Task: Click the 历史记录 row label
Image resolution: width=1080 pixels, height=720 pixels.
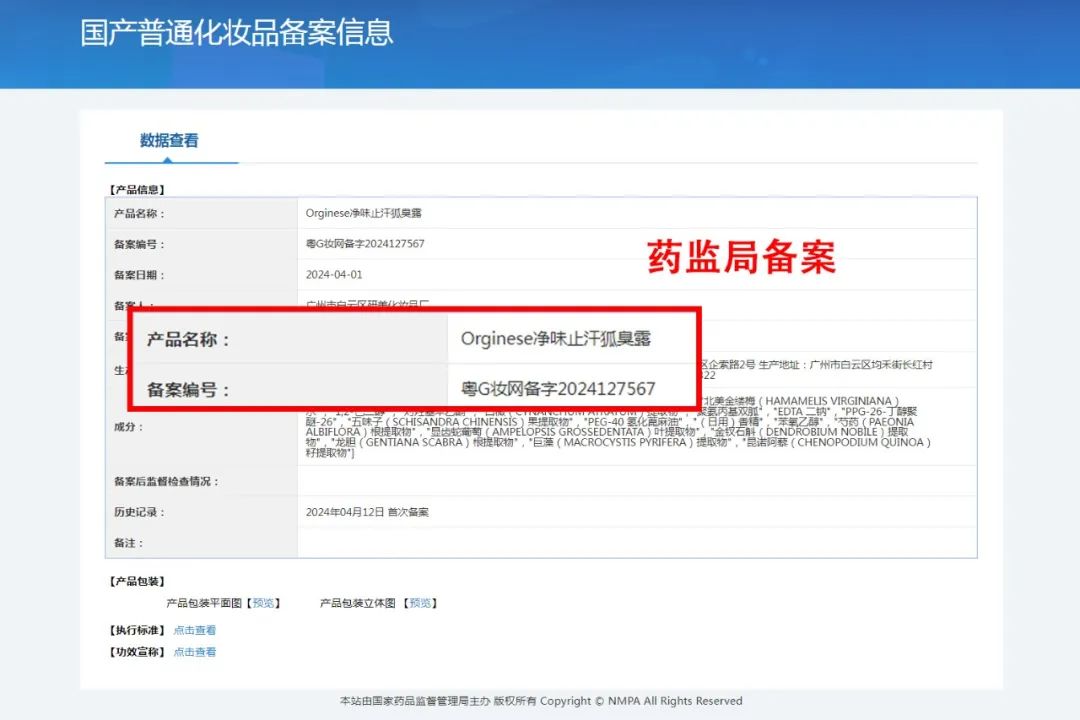Action: [x=139, y=512]
